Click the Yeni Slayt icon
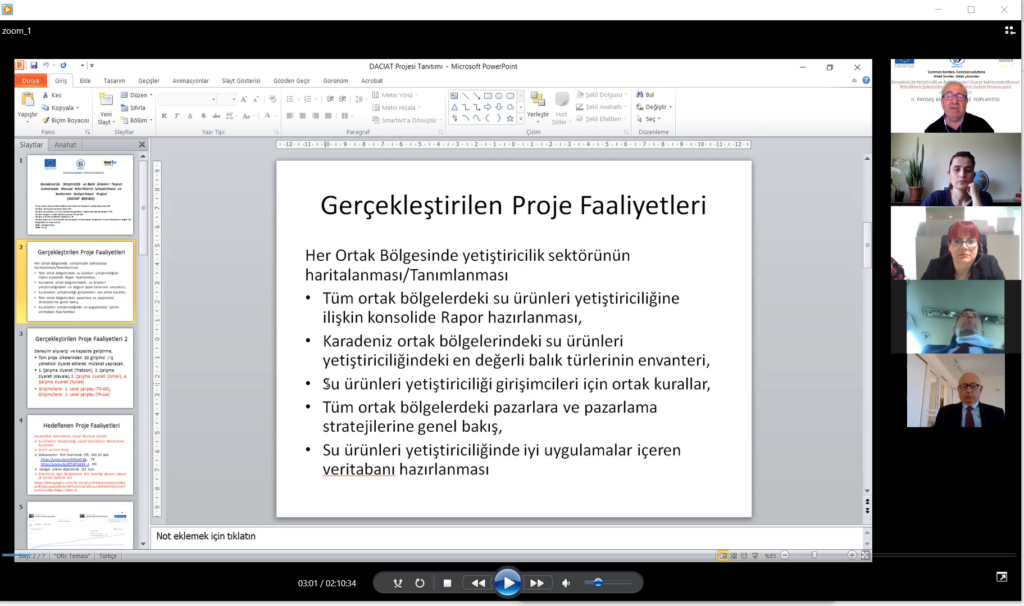The height and width of the screenshot is (606, 1024). tap(105, 104)
